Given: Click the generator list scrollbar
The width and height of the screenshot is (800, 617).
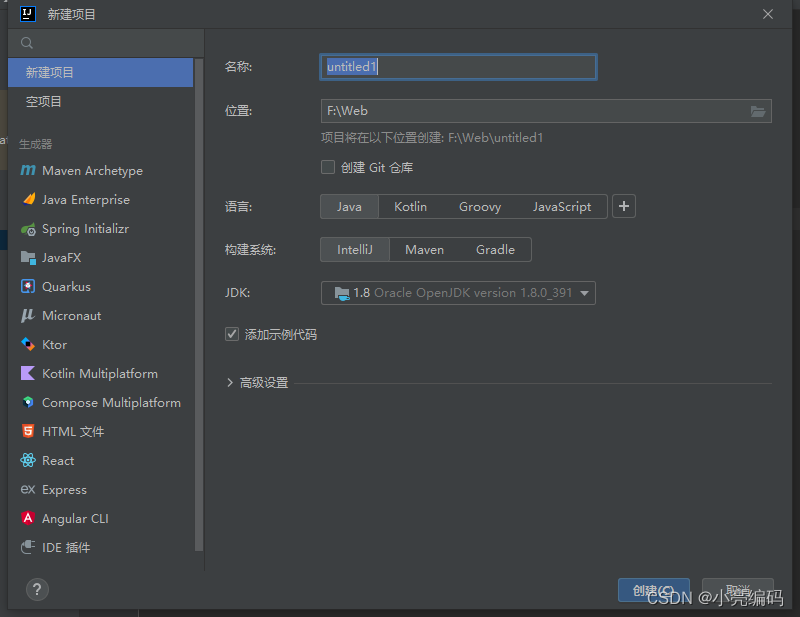Looking at the screenshot, I should pos(199,305).
